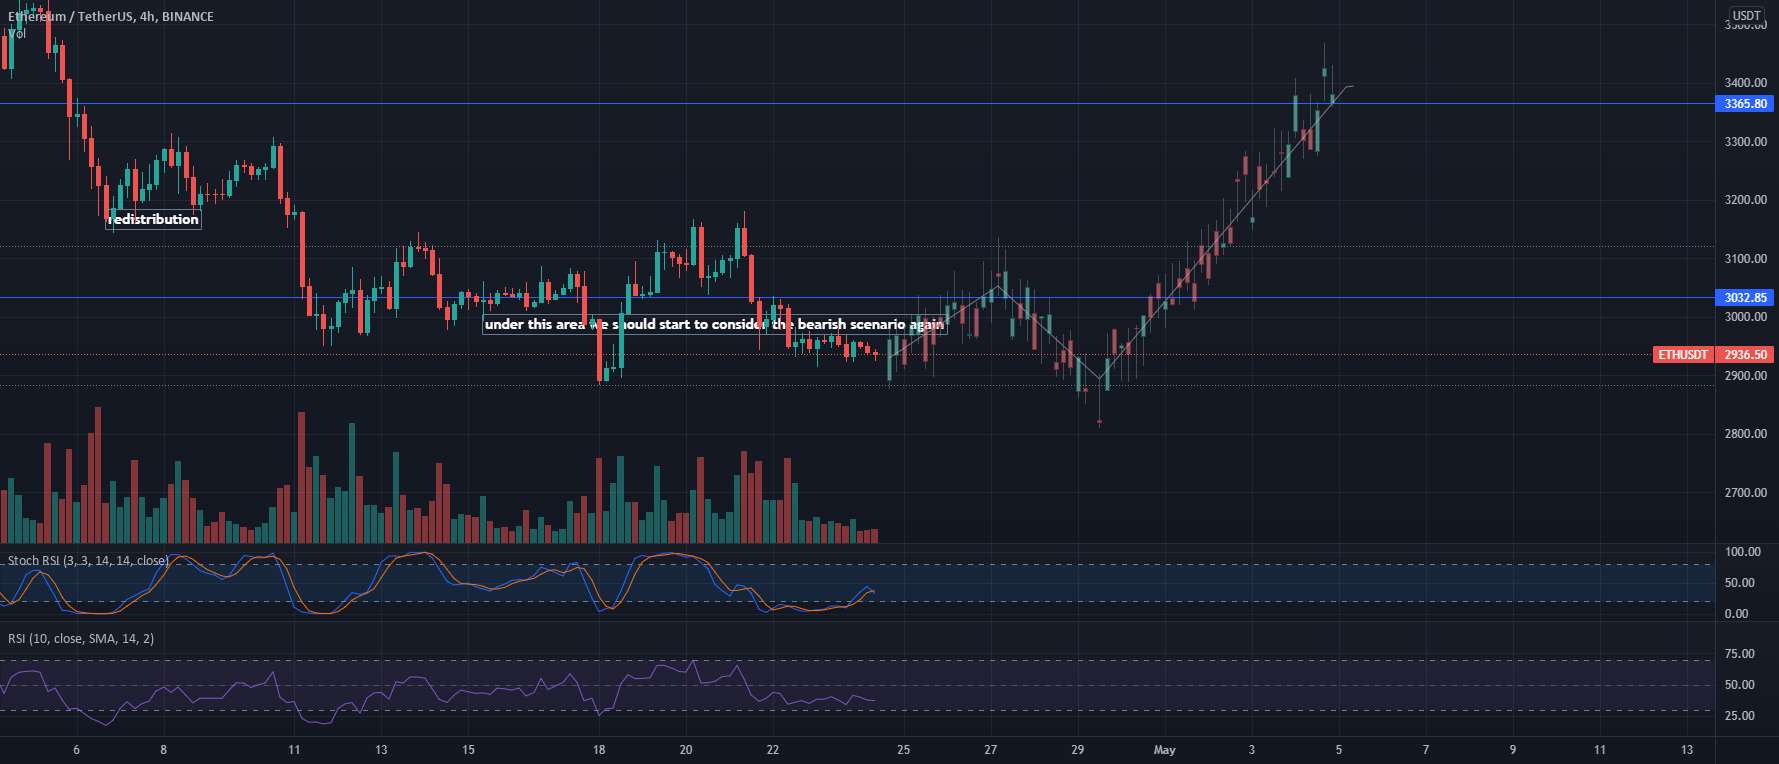Click 25.00 on the RSI scale
Viewport: 1779px width, 764px height.
click(x=1740, y=716)
